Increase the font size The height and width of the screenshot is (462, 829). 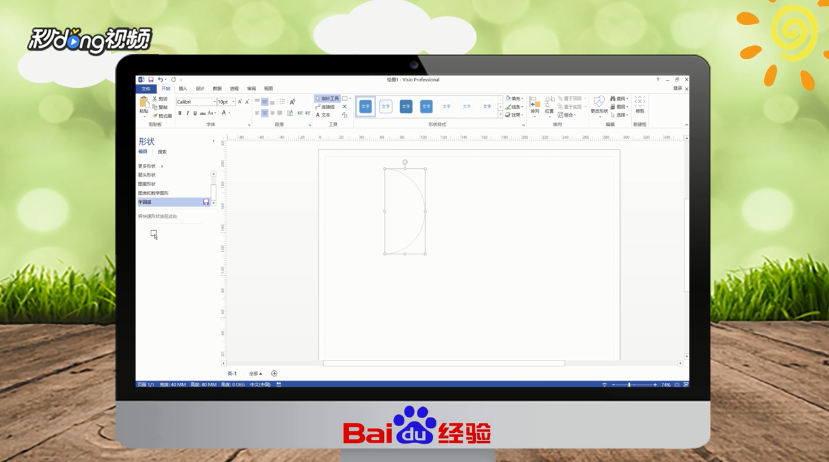(x=240, y=102)
